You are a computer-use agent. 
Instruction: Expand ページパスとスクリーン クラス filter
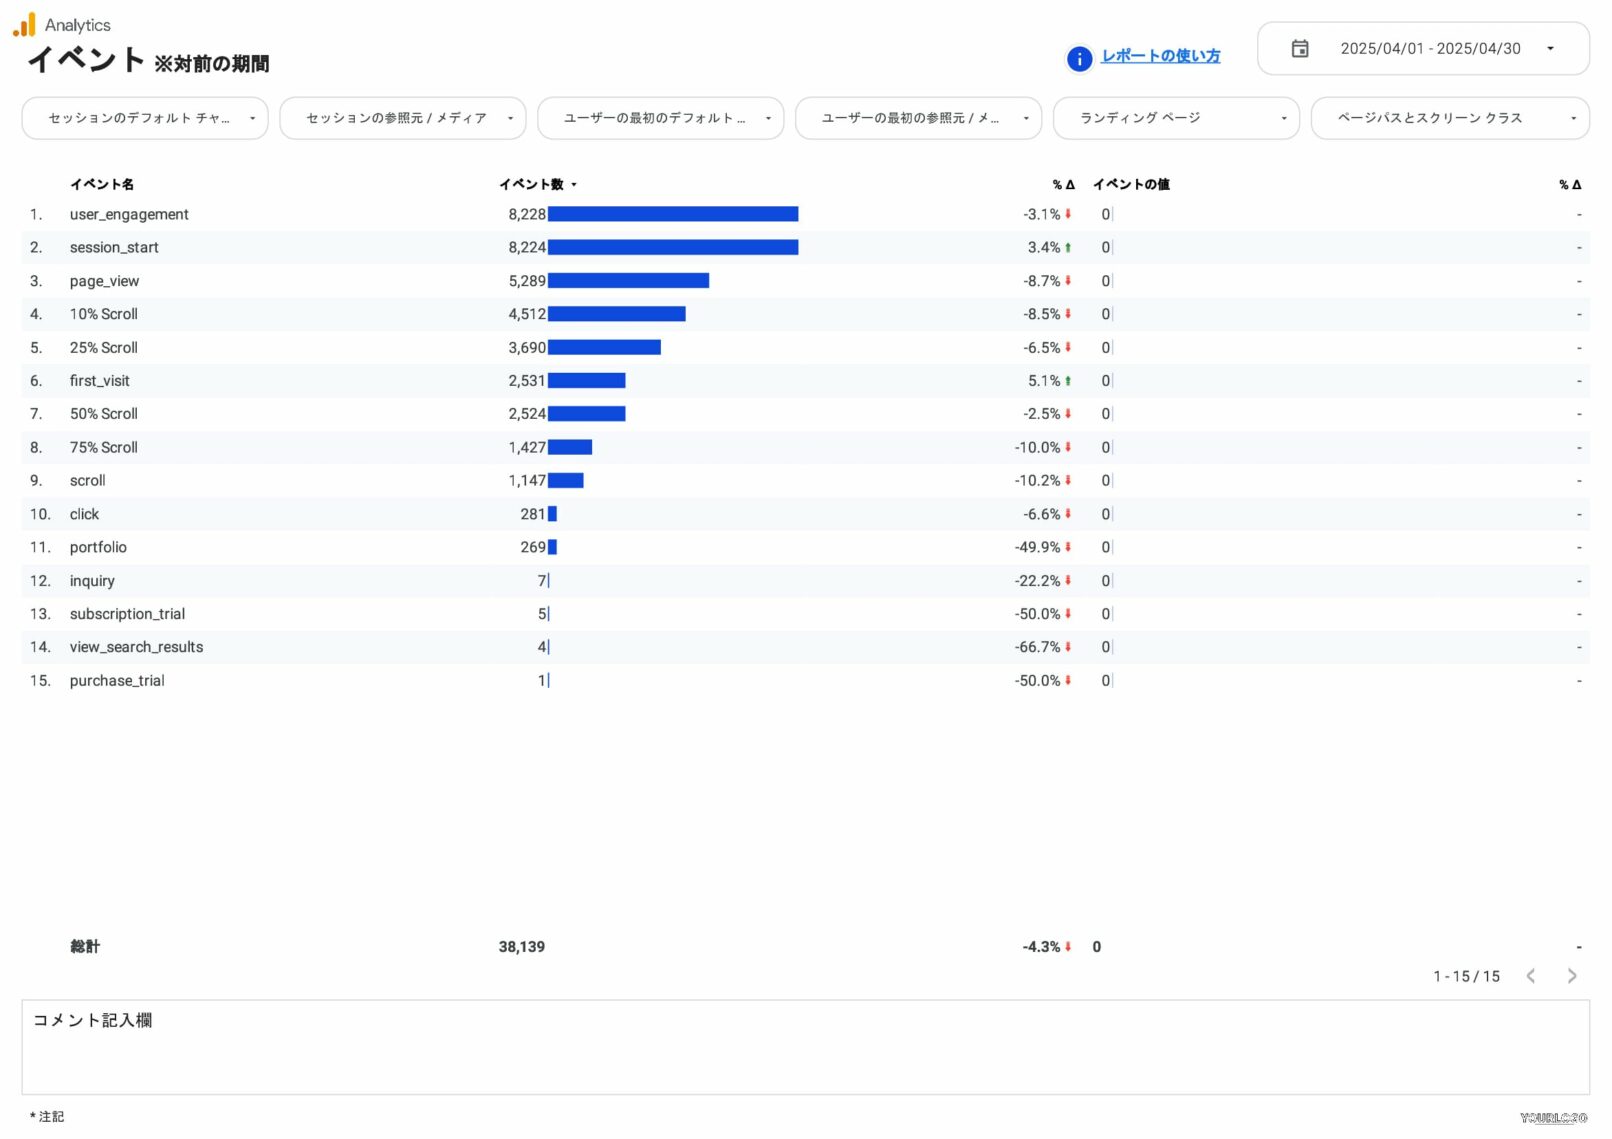click(x=1449, y=118)
